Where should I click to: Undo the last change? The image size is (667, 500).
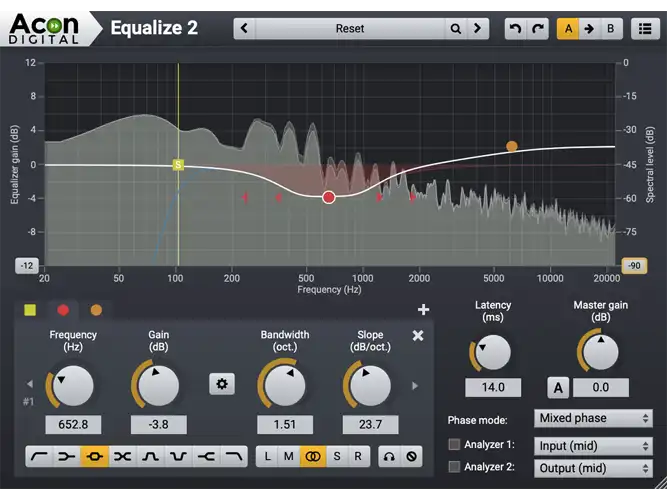(x=516, y=29)
